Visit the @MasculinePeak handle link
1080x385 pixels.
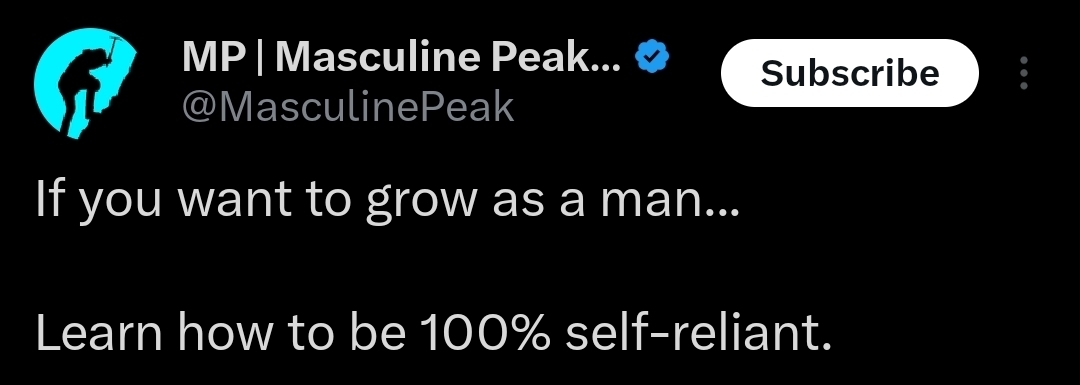(x=348, y=107)
